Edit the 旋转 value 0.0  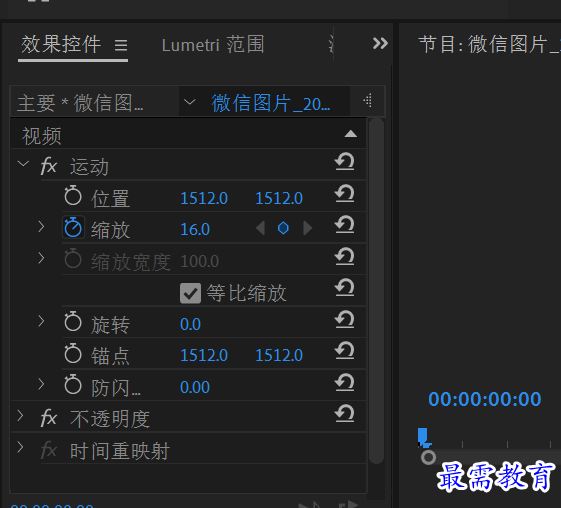click(x=190, y=324)
